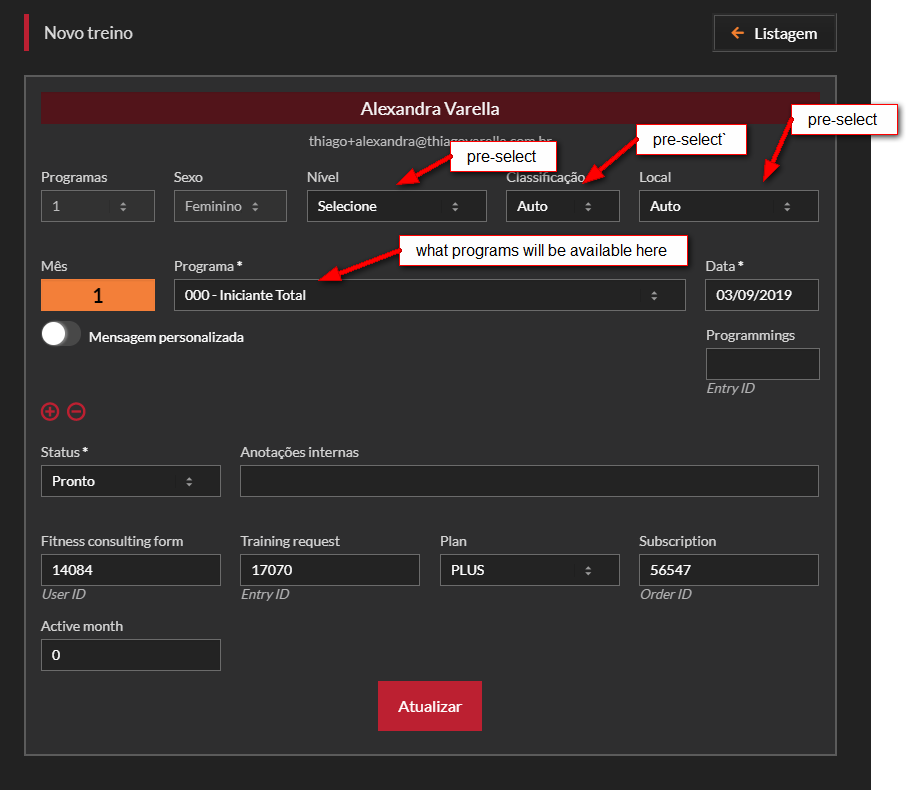Click the Data field with 03/09/2019
908x790 pixels.
(761, 295)
